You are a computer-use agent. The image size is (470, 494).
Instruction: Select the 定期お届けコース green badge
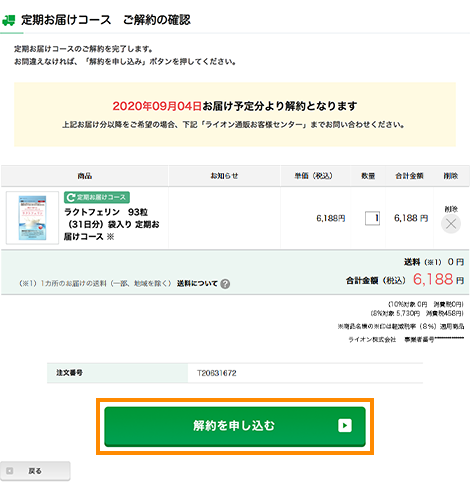click(97, 198)
